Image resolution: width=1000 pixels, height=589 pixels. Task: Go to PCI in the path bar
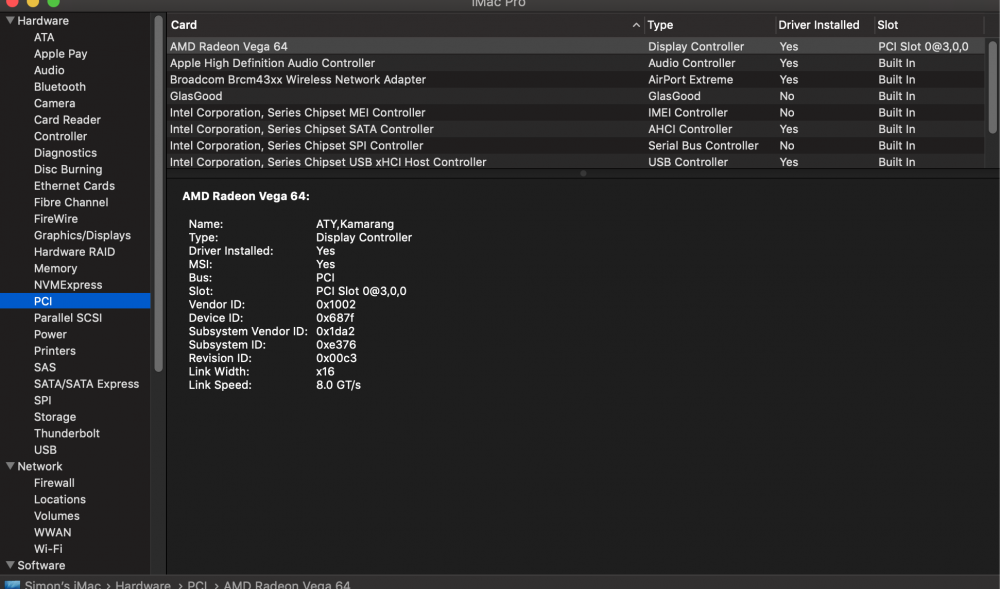click(197, 585)
